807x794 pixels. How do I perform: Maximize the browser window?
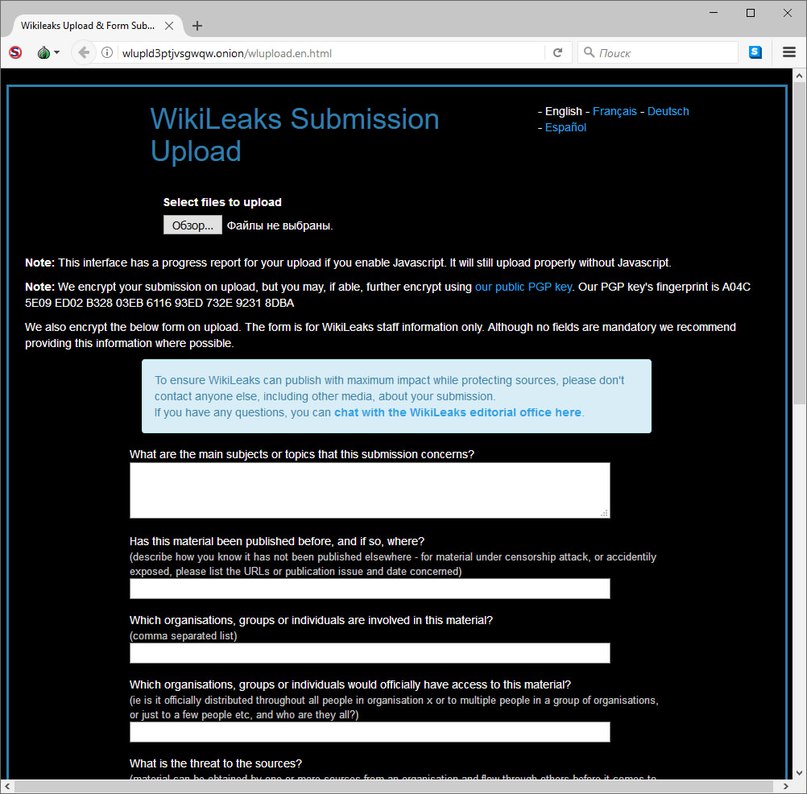750,12
